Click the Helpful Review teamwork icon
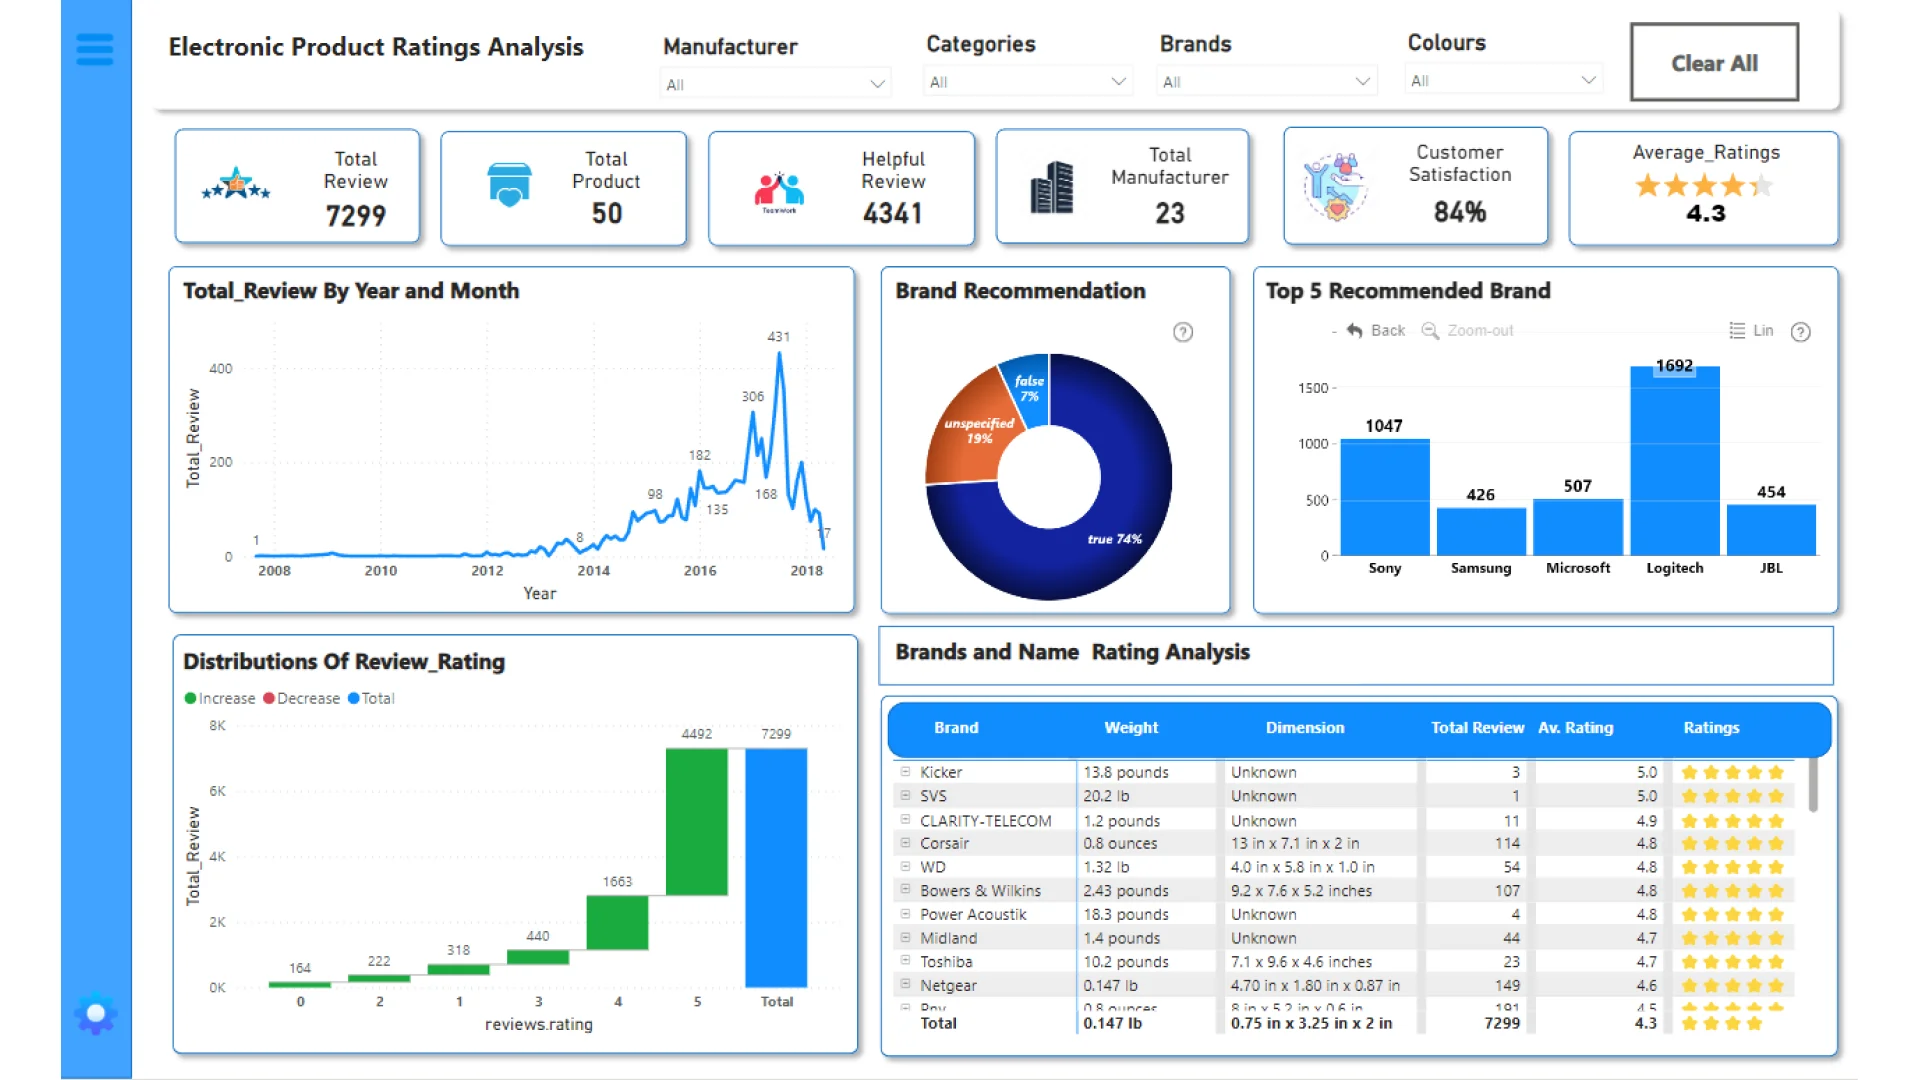 [779, 192]
